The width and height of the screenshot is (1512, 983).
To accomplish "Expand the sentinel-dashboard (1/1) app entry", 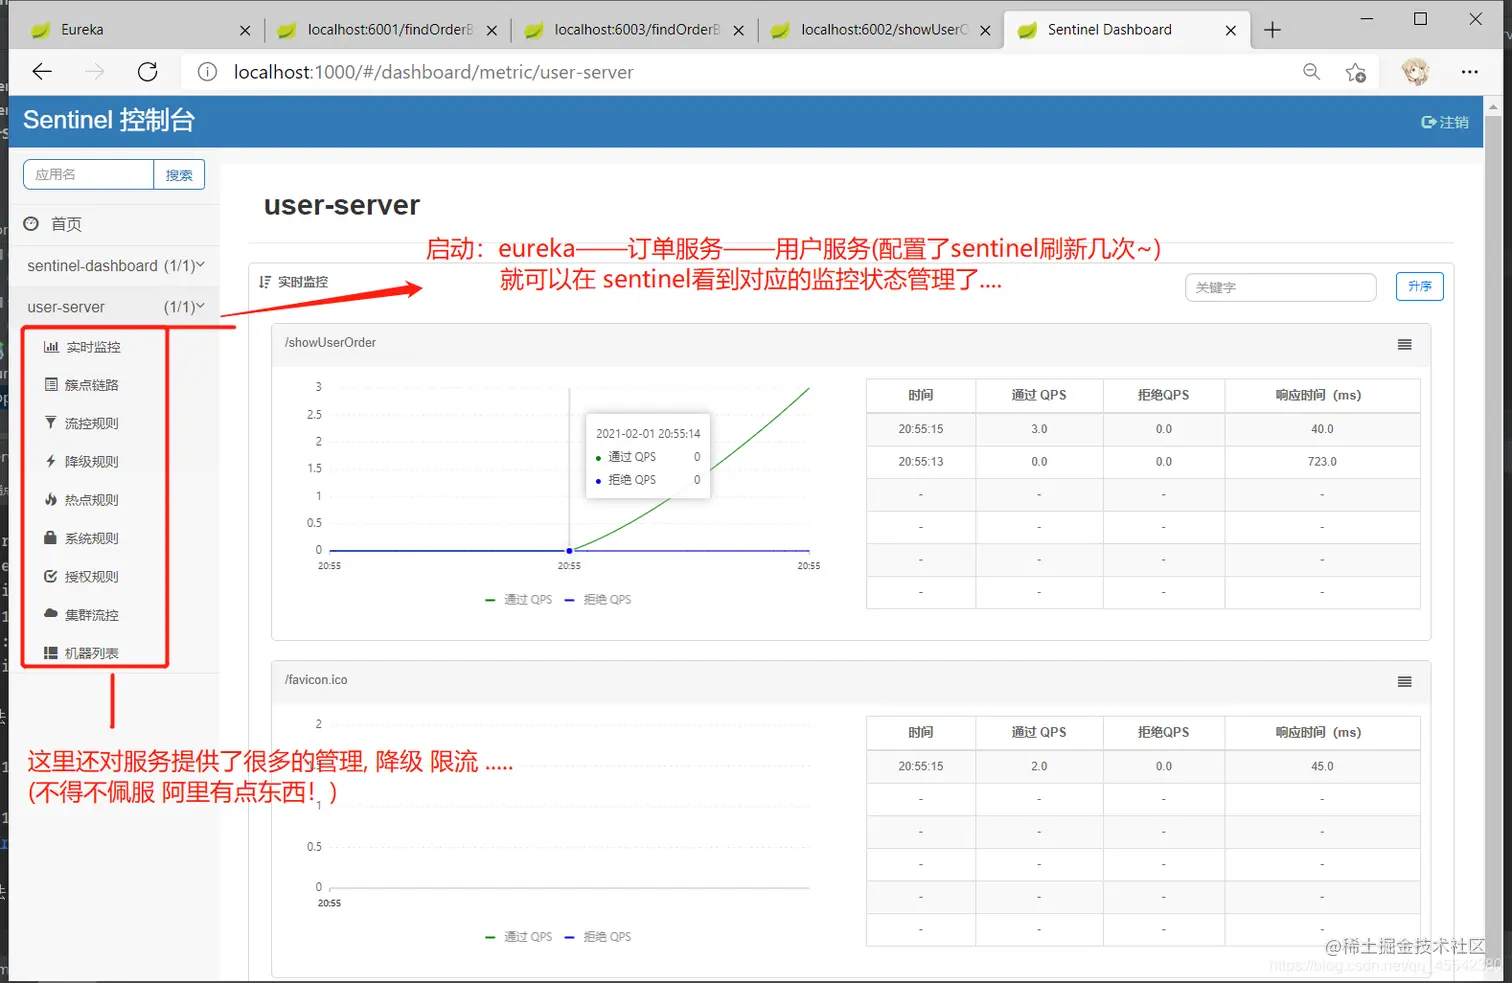I will pos(115,265).
